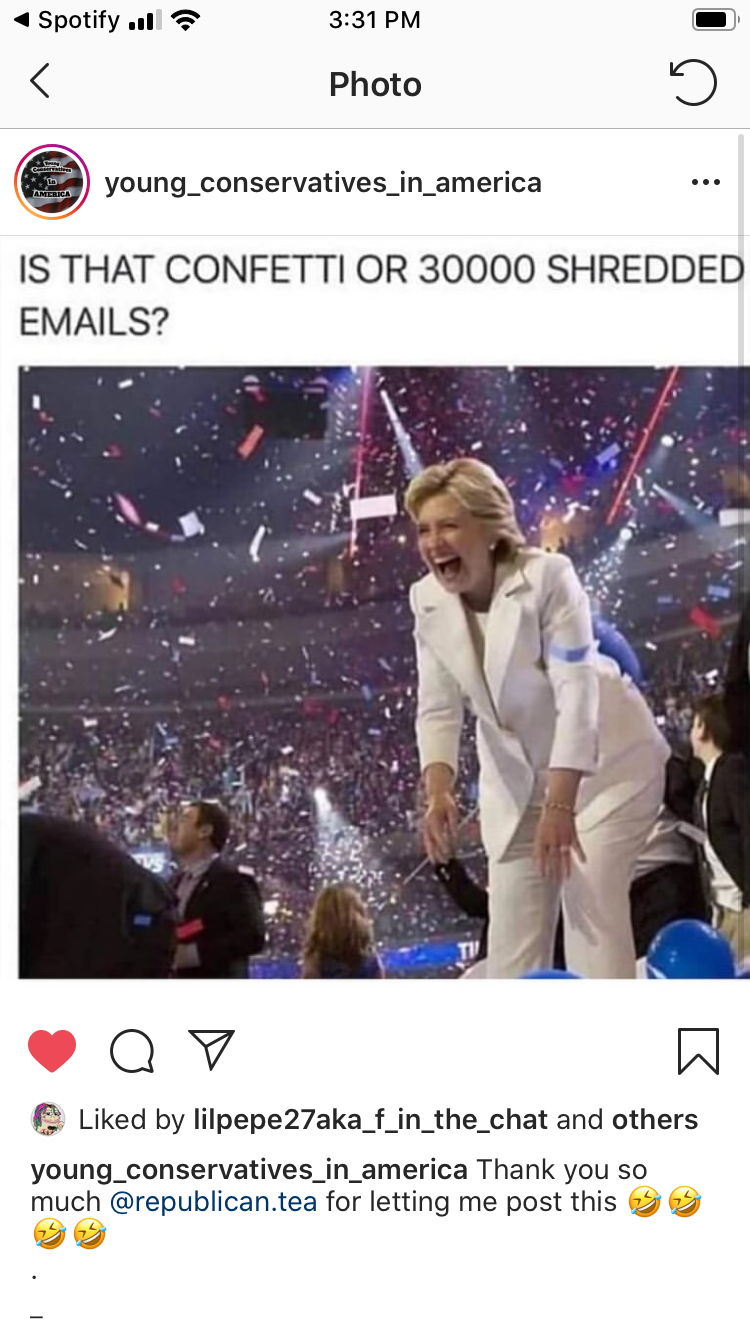Image resolution: width=750 pixels, height=1334 pixels.
Task: Tap the refresh icon in header
Action: [x=693, y=83]
